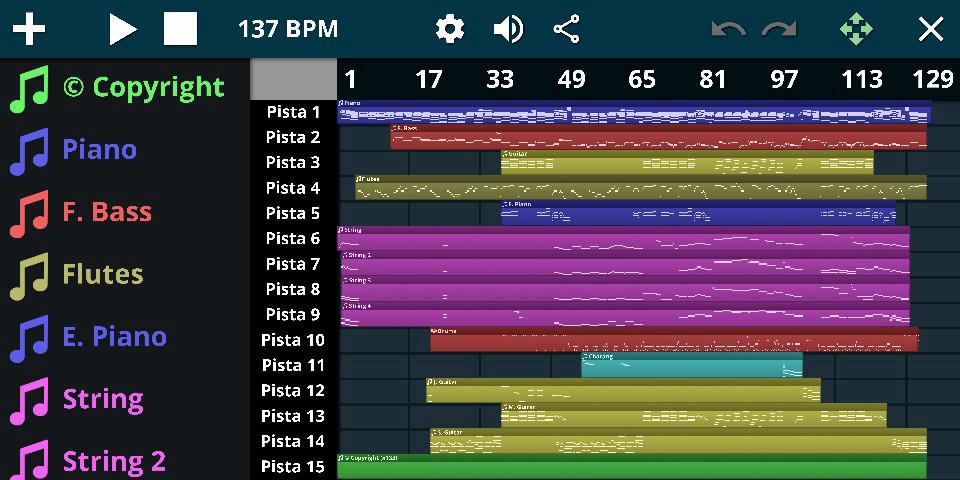Viewport: 960px width, 480px height.
Task: Change tempo via 137 BPM label
Action: point(288,29)
